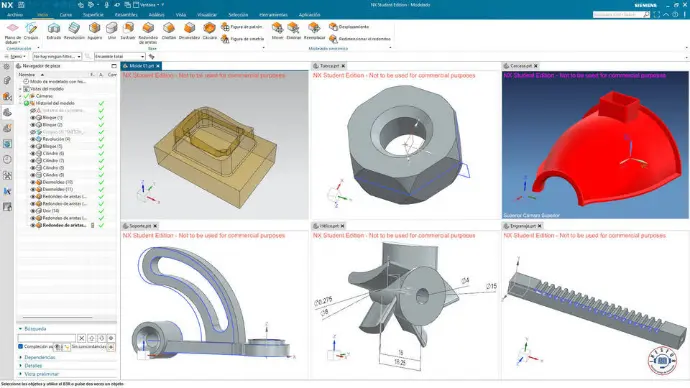
Task: Select the Eliminar face tool
Action: (x=294, y=31)
